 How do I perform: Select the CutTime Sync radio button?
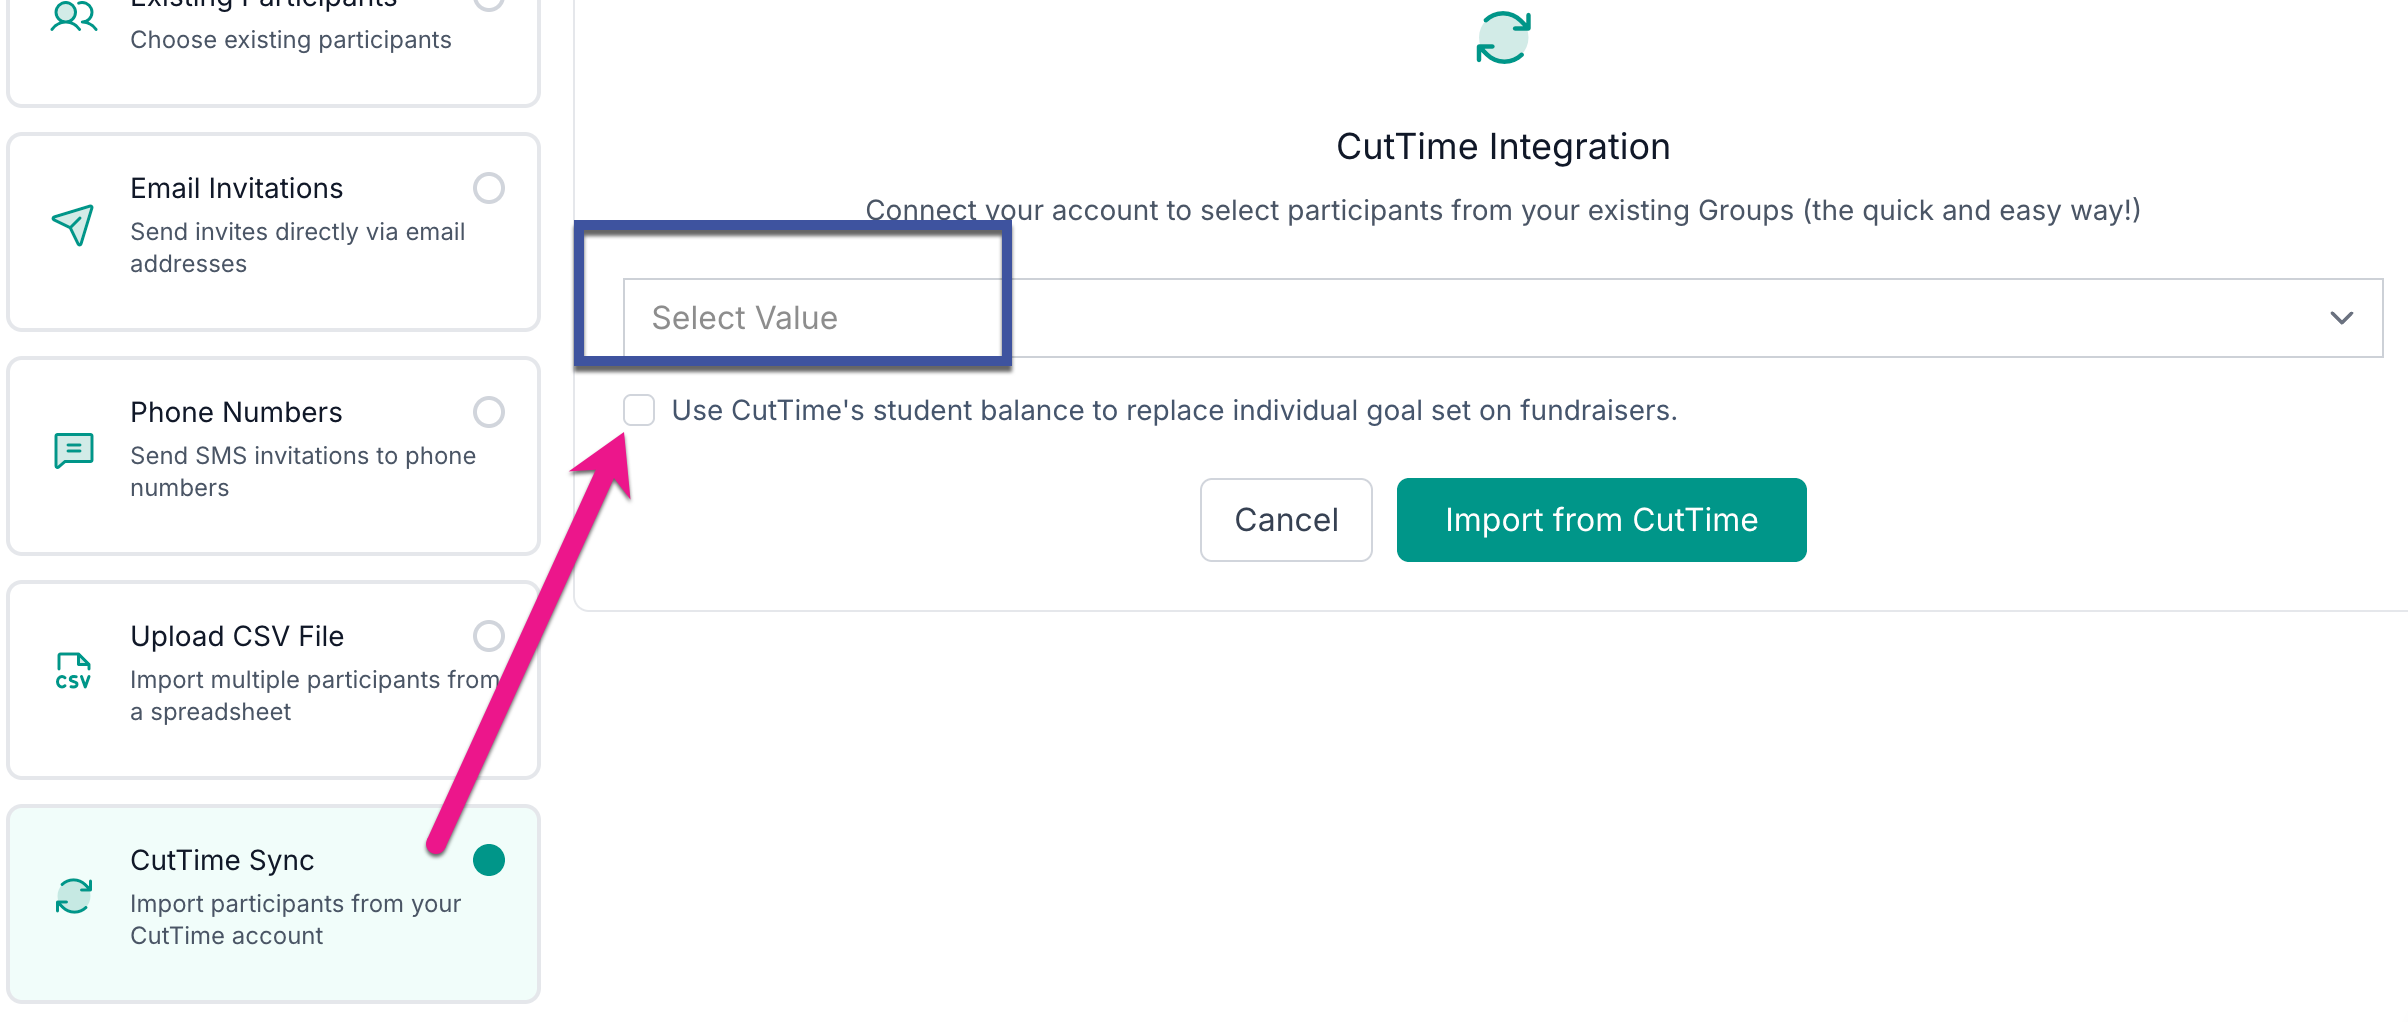489,860
